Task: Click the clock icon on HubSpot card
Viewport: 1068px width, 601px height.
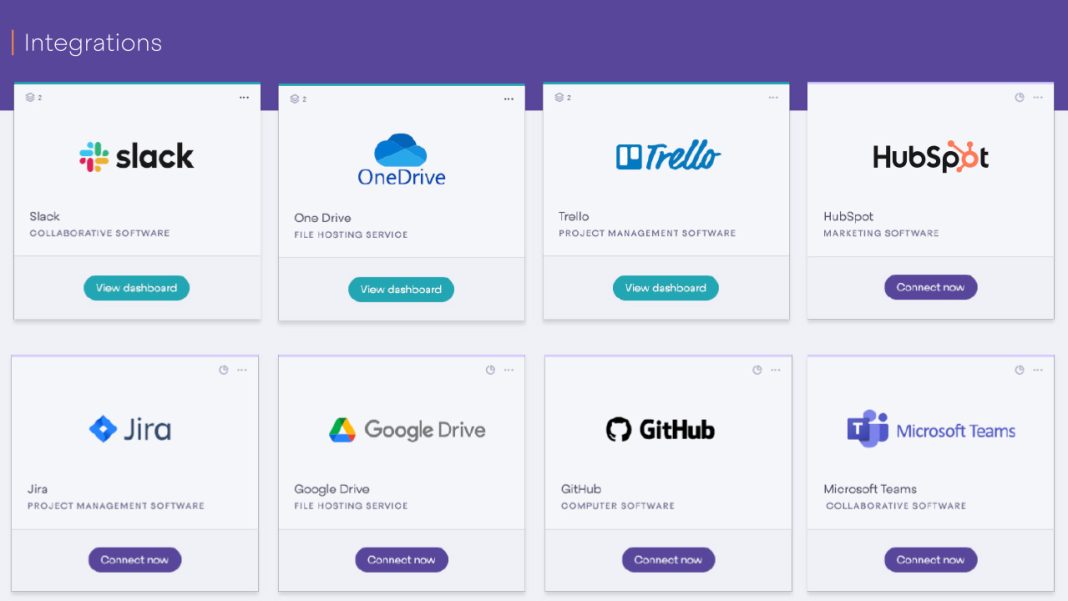Action: 1020,97
